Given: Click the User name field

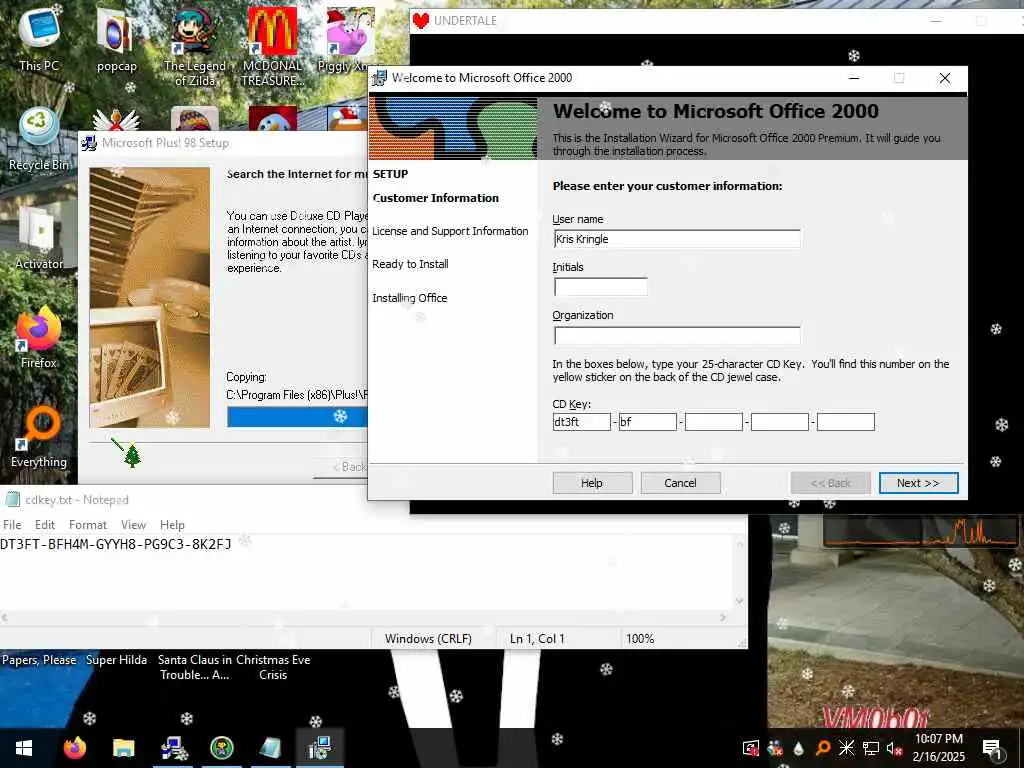Looking at the screenshot, I should click(x=677, y=239).
